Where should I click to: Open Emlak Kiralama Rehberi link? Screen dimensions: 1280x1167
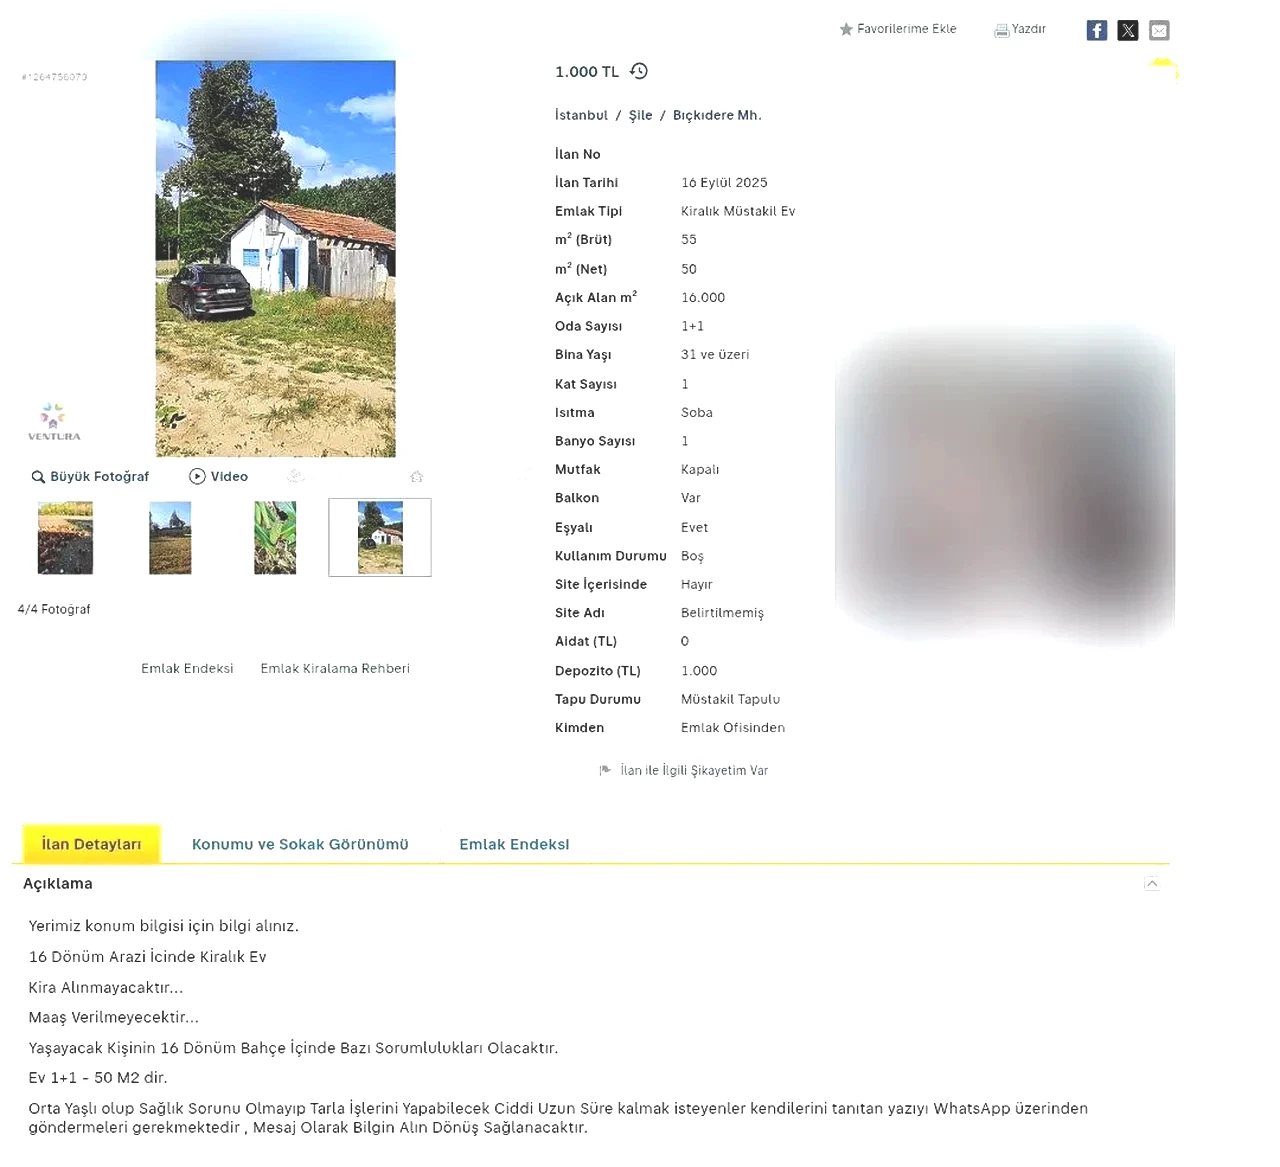(335, 668)
